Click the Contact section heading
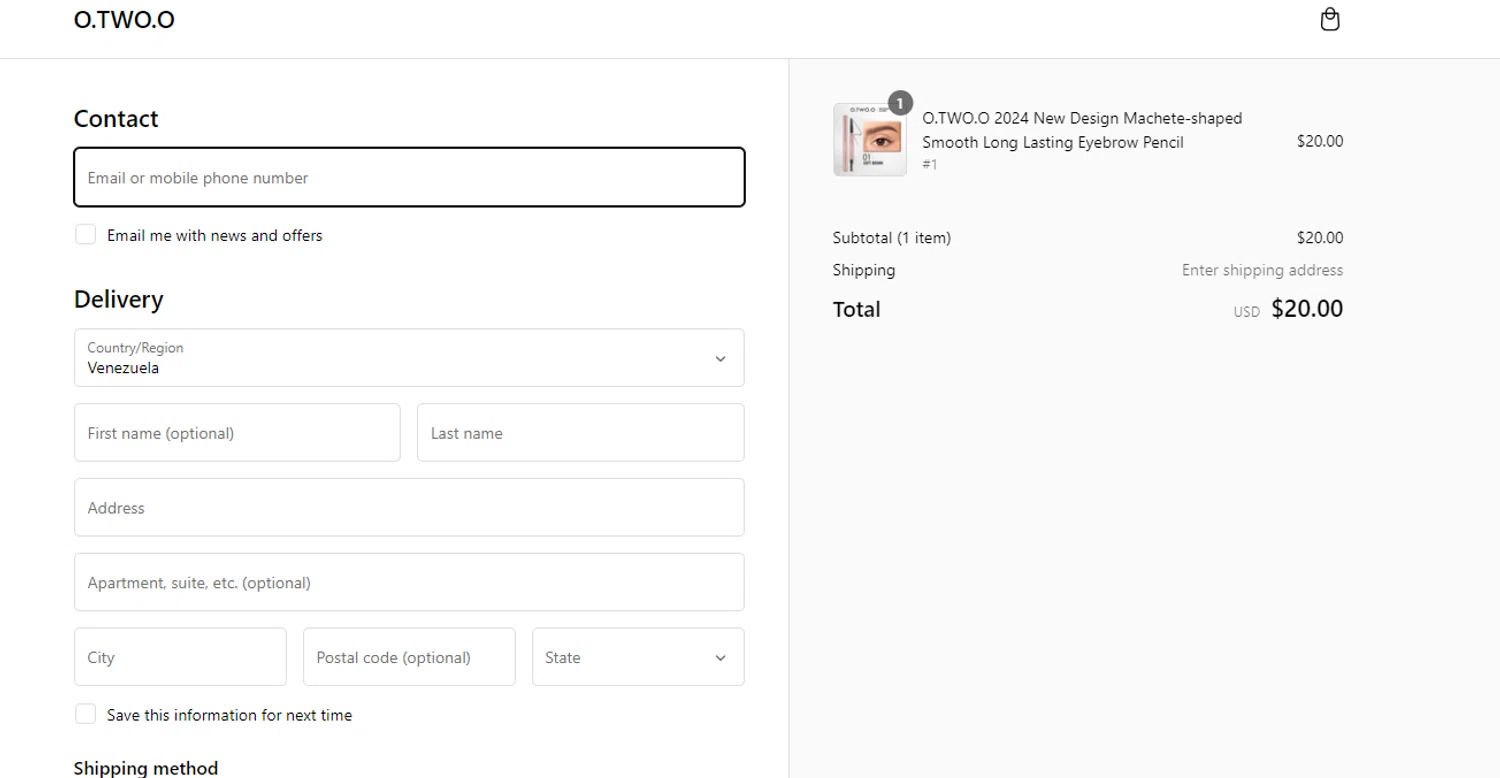Image resolution: width=1500 pixels, height=778 pixels. (116, 118)
